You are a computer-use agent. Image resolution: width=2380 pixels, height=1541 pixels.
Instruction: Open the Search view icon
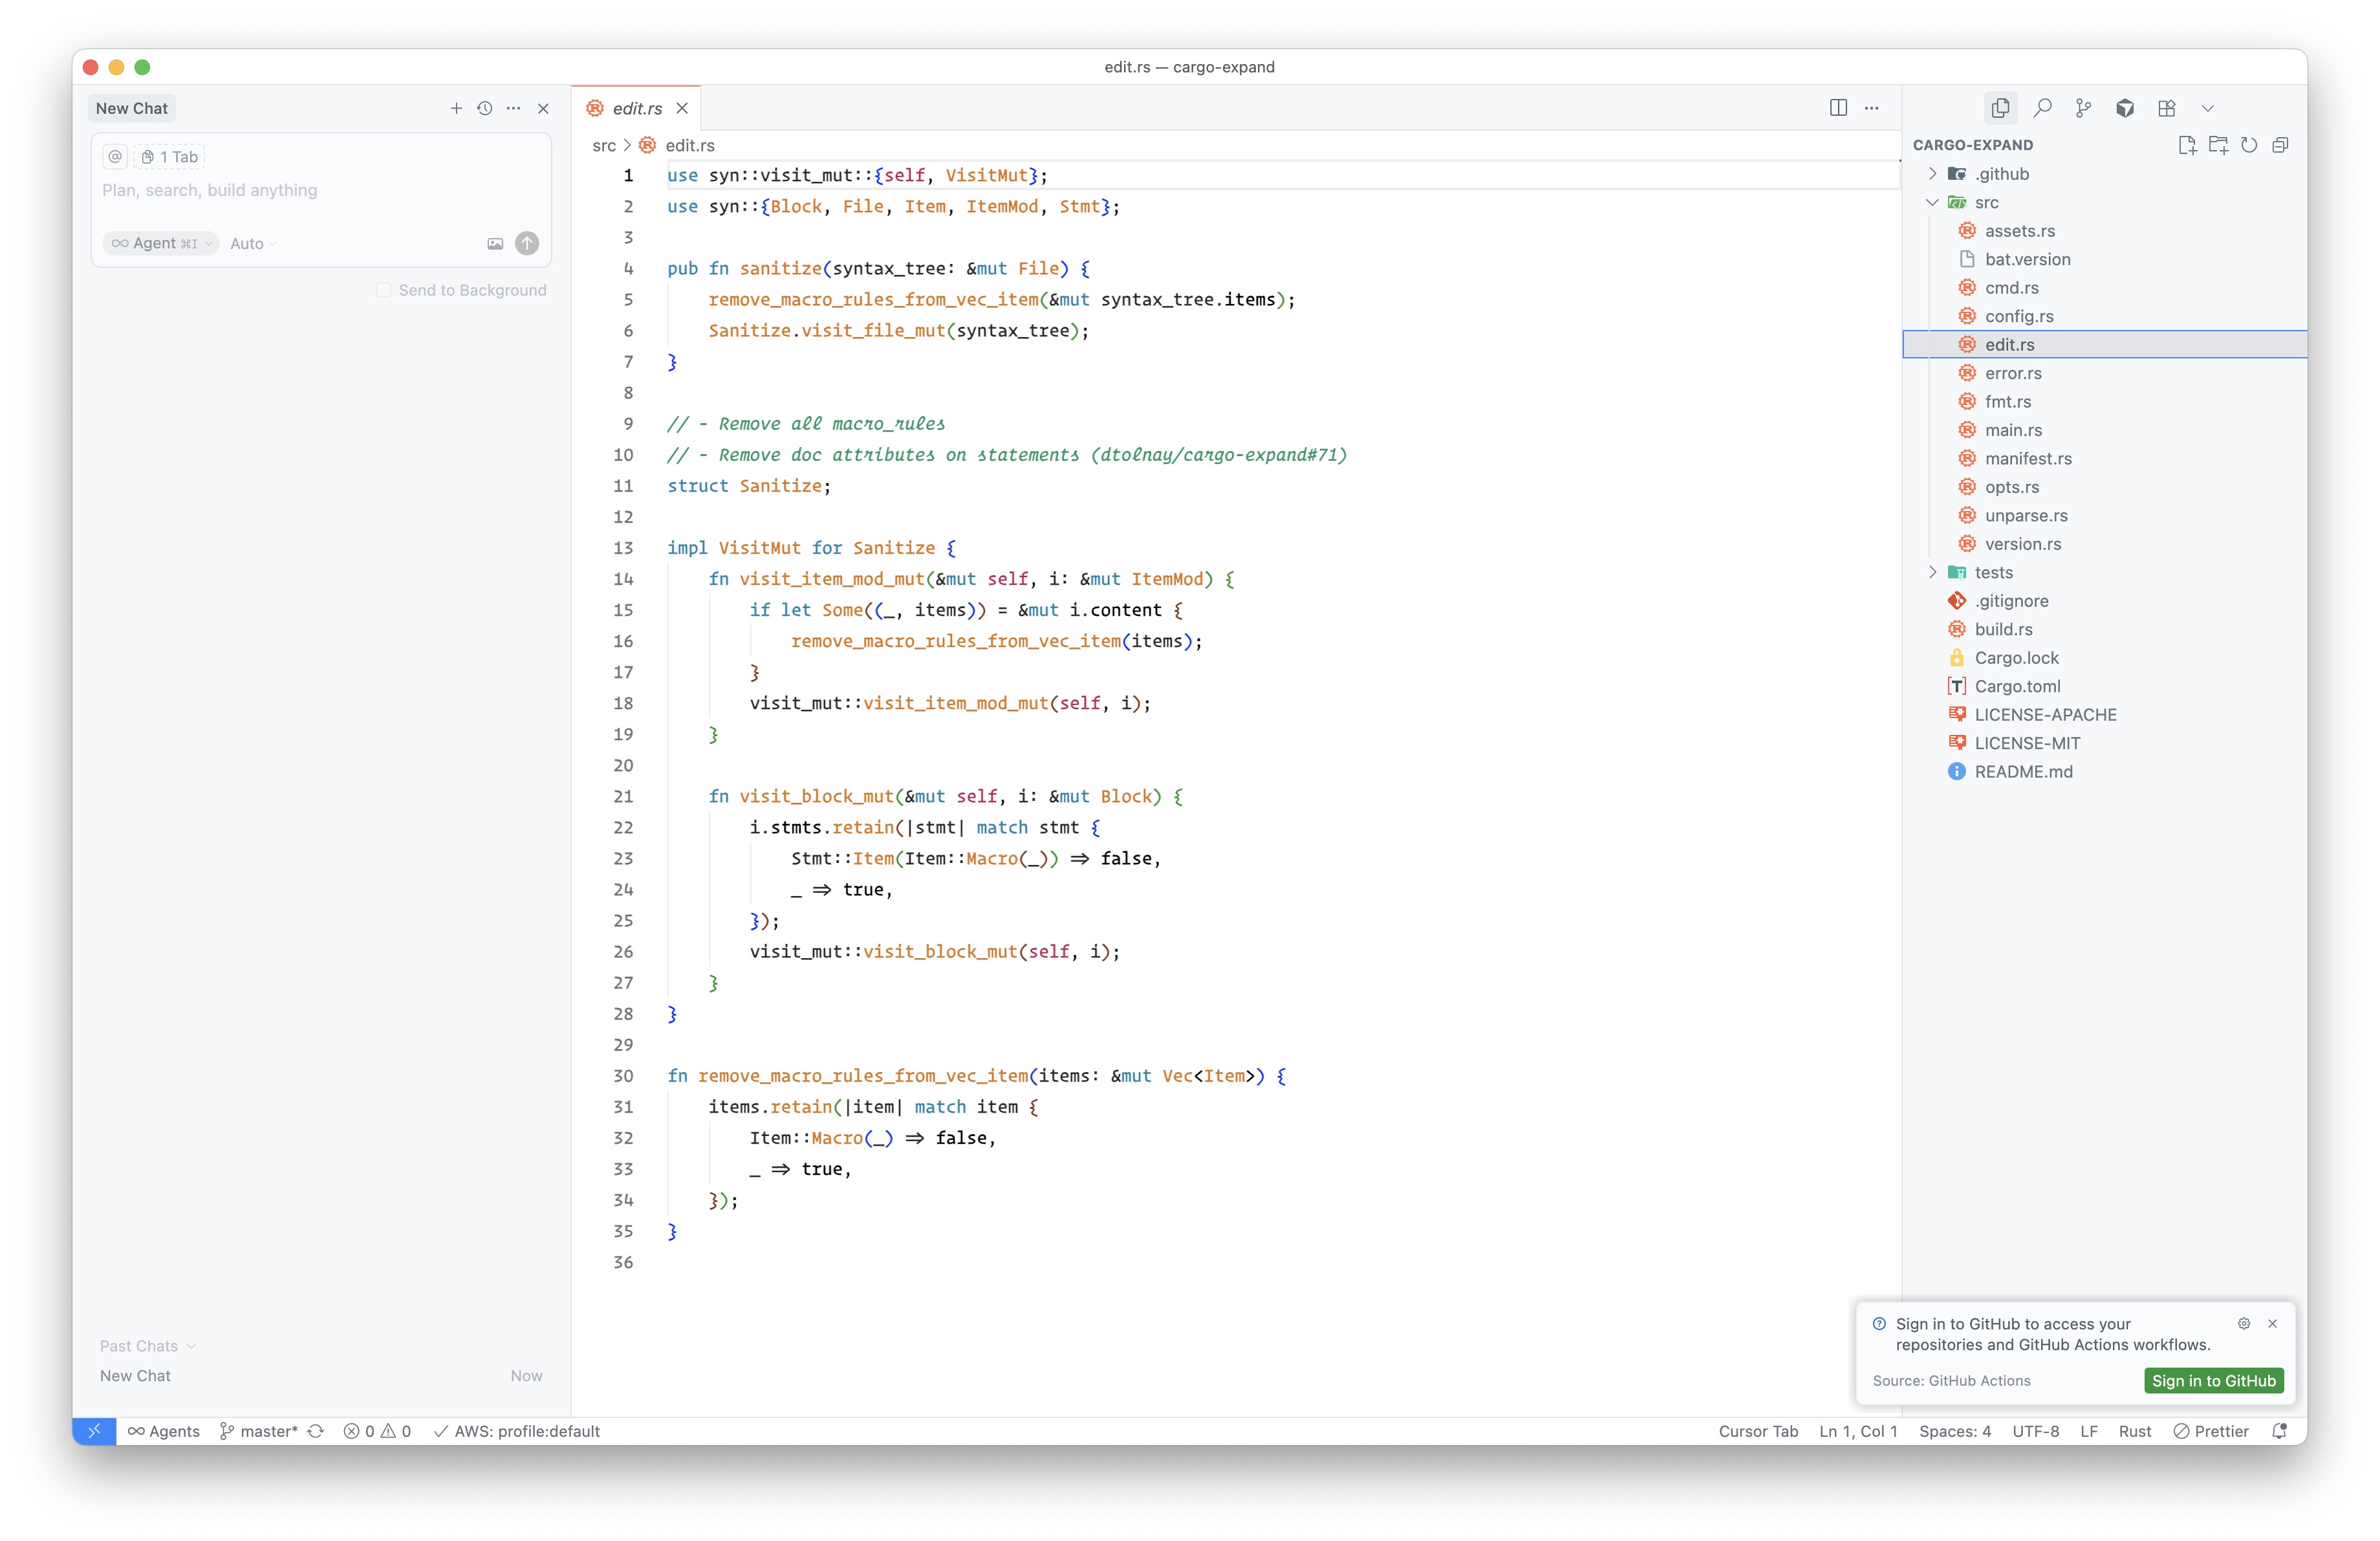2043,108
